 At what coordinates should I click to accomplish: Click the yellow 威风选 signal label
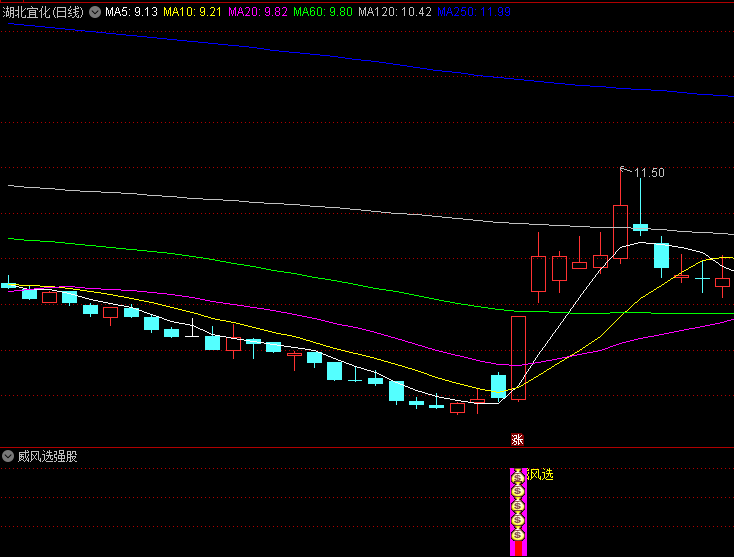click(x=540, y=475)
